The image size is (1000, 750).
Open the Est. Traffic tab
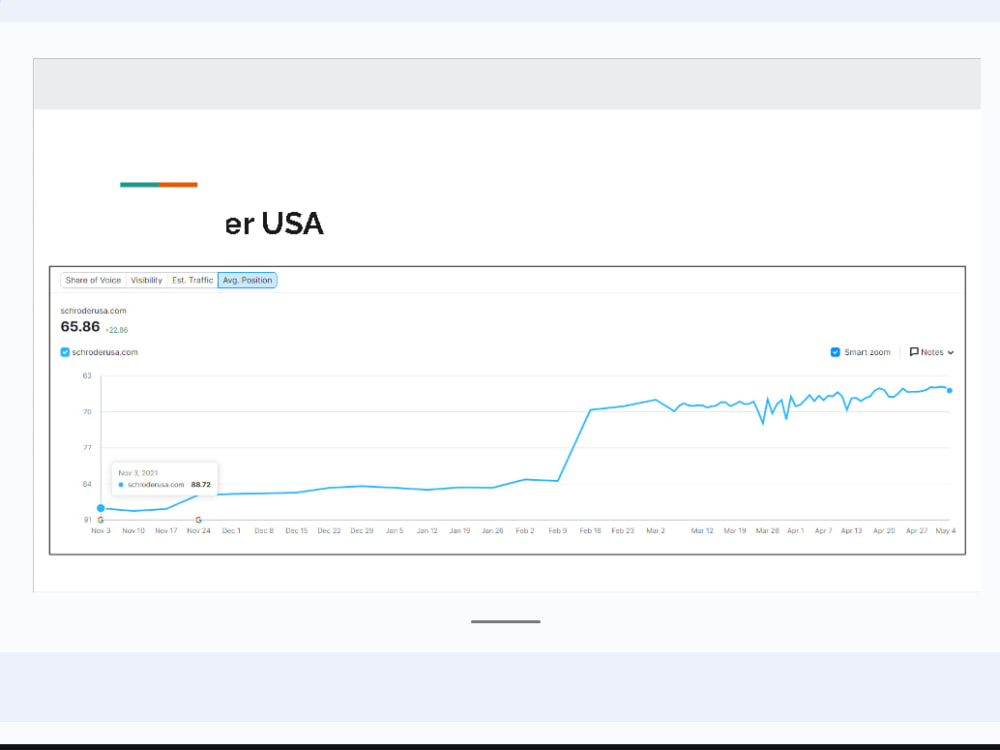tap(192, 280)
